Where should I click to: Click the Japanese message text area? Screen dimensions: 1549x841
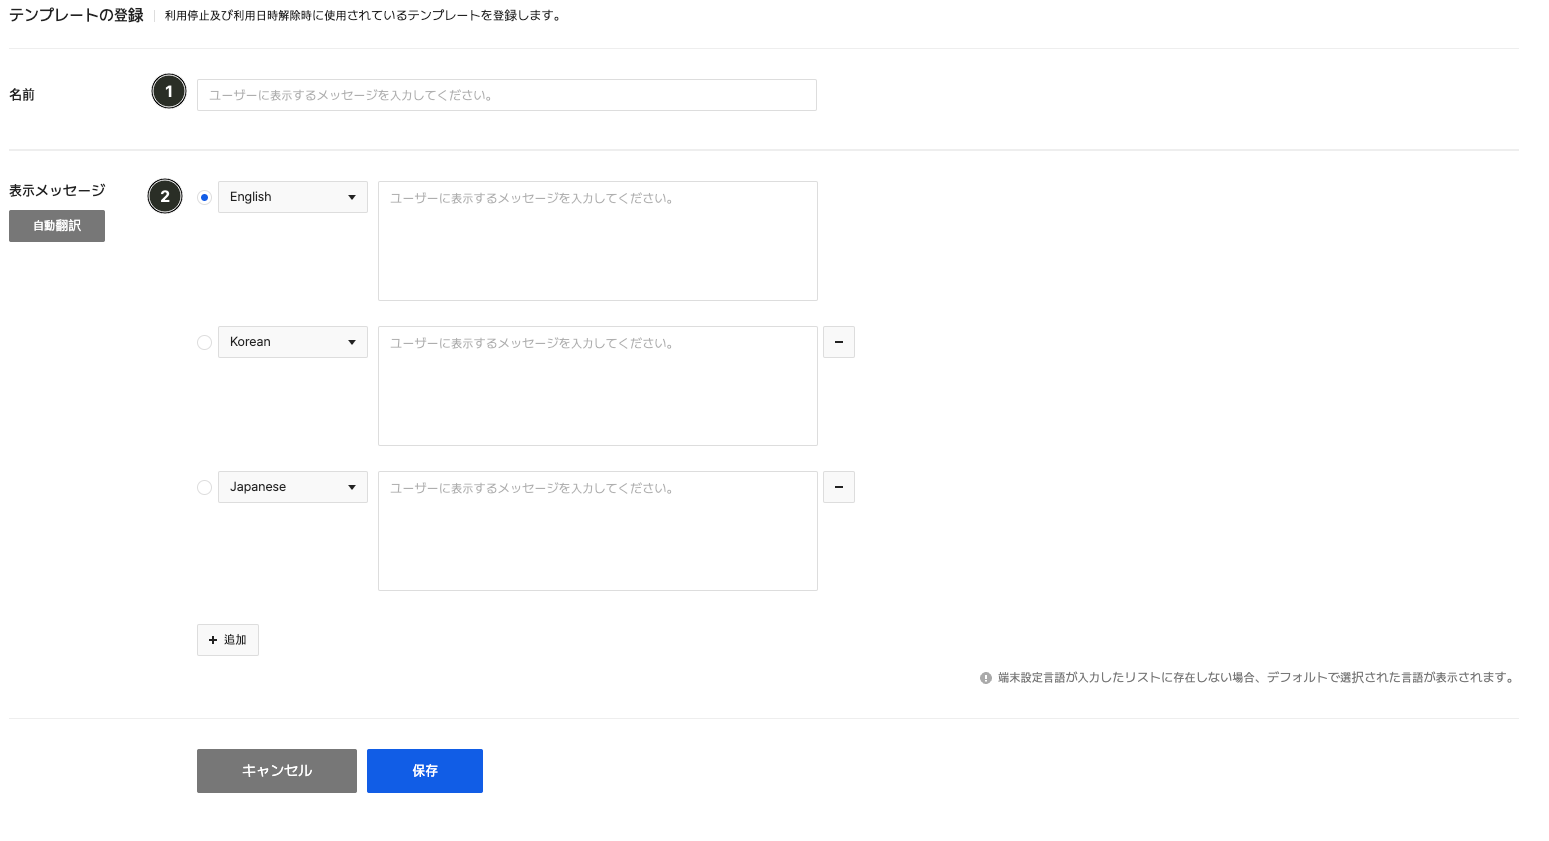[x=598, y=531]
